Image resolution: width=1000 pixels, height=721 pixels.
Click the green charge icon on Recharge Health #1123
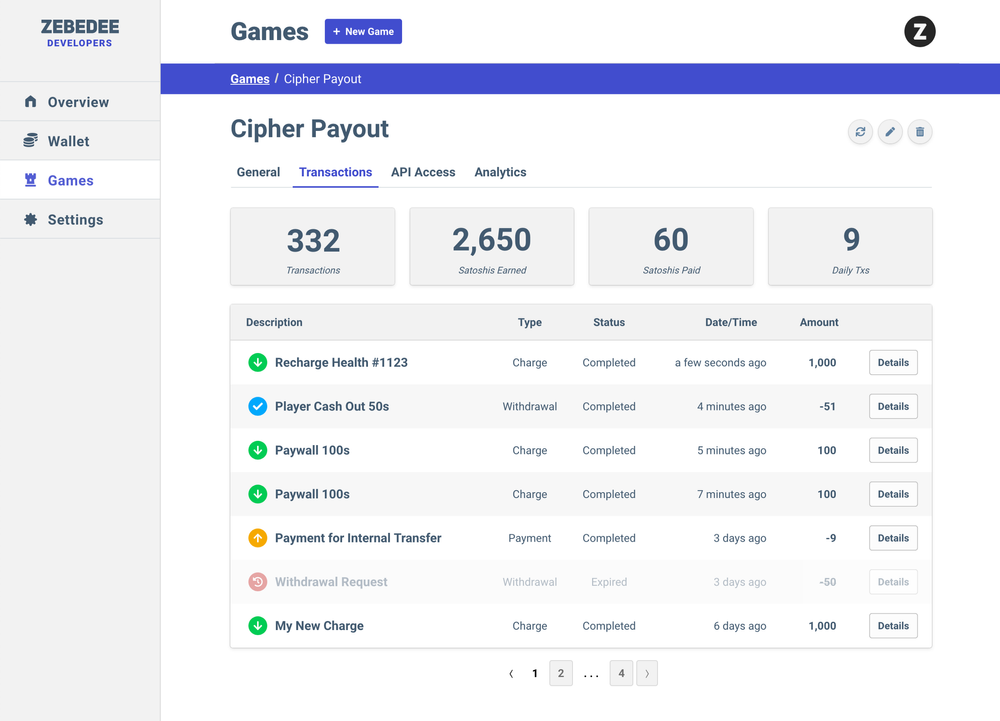click(258, 362)
